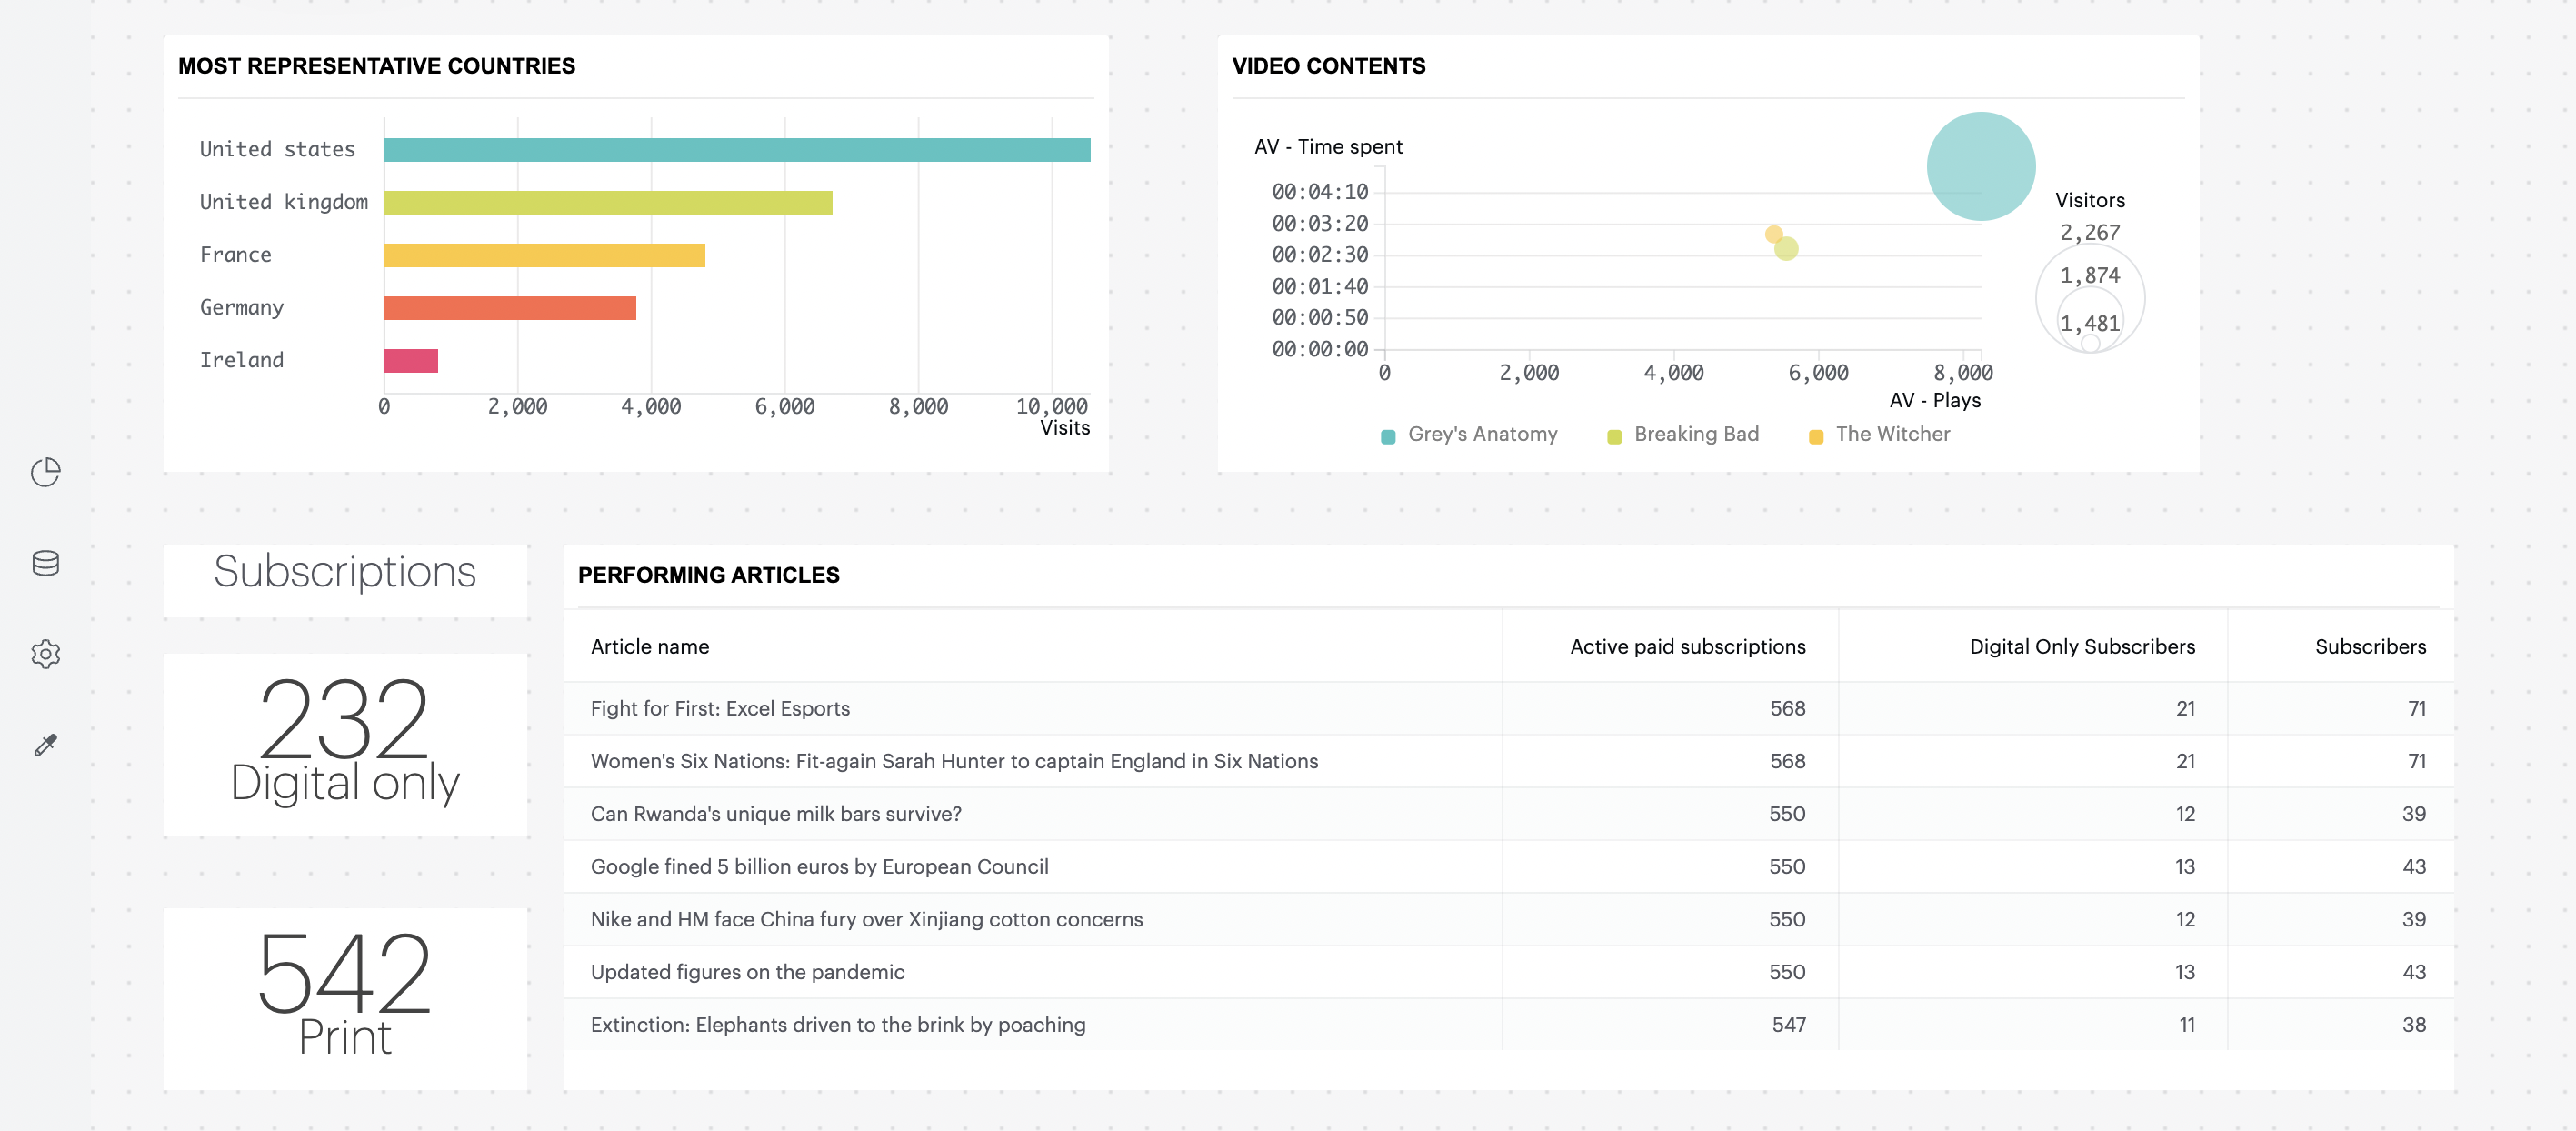Select the France yellow bar
The height and width of the screenshot is (1131, 2576).
tap(544, 256)
